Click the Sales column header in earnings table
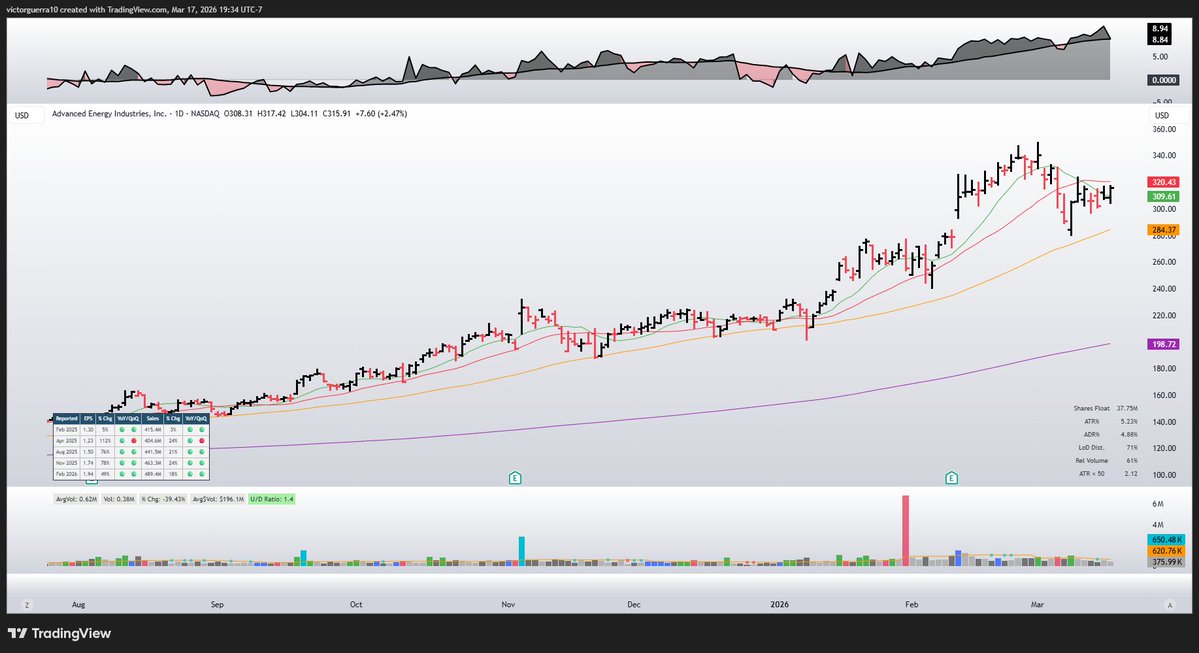Viewport: 1199px width, 653px height. pos(153,418)
